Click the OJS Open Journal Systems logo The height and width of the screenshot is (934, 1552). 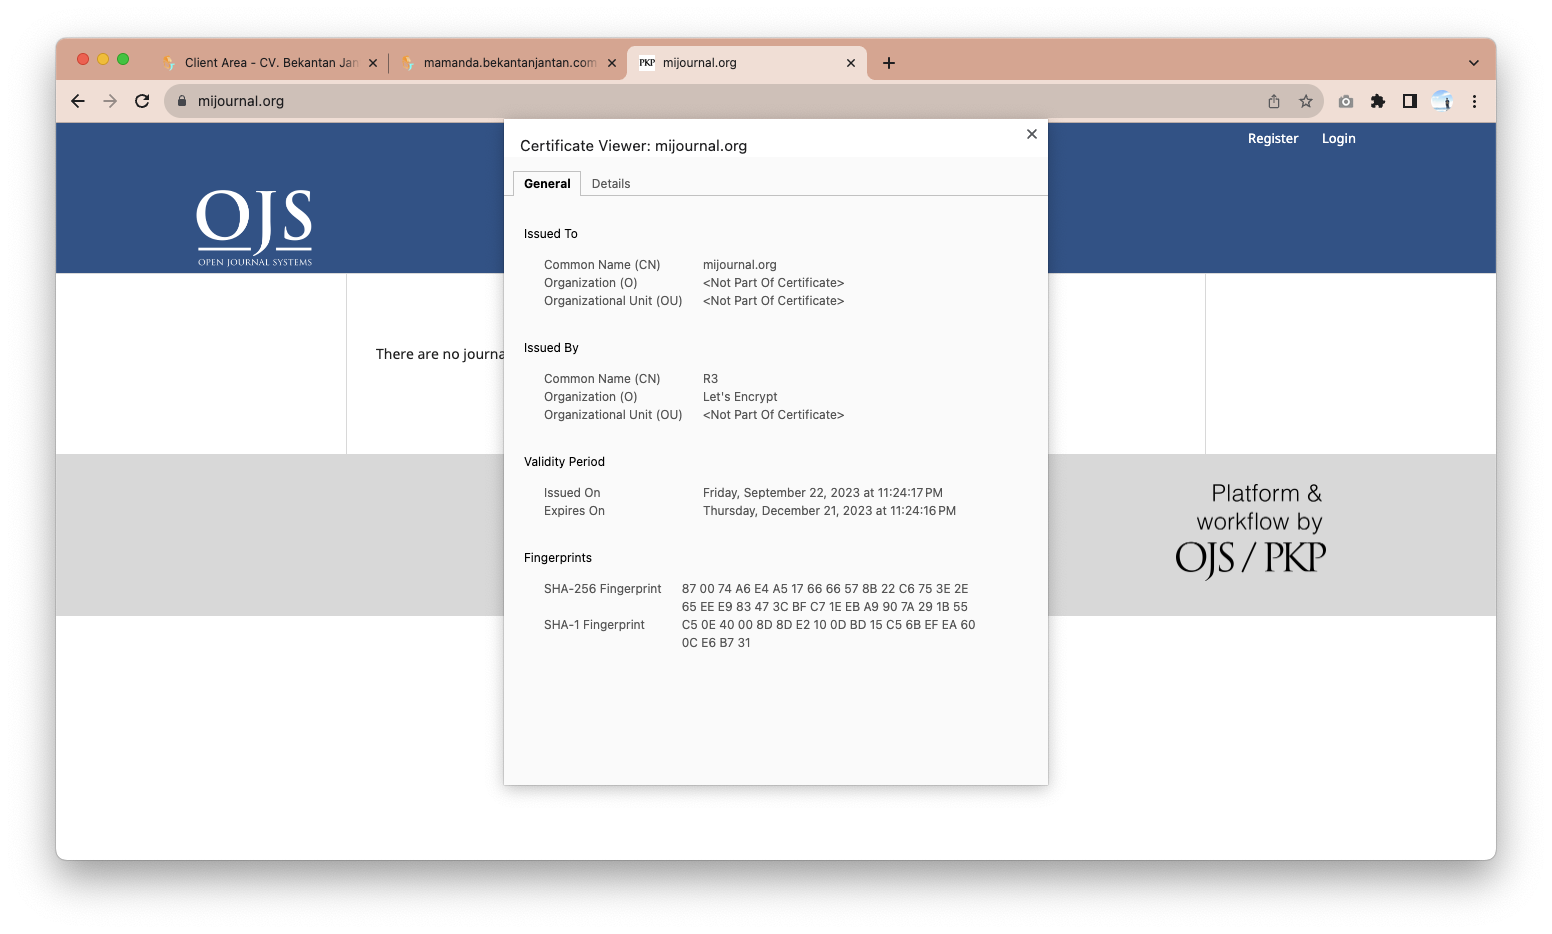(255, 228)
